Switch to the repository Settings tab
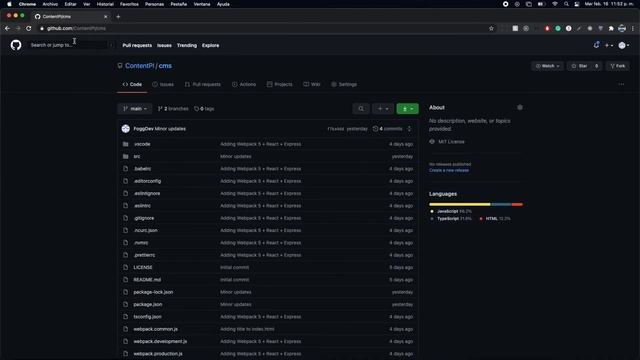The image size is (640, 360). coord(344,84)
